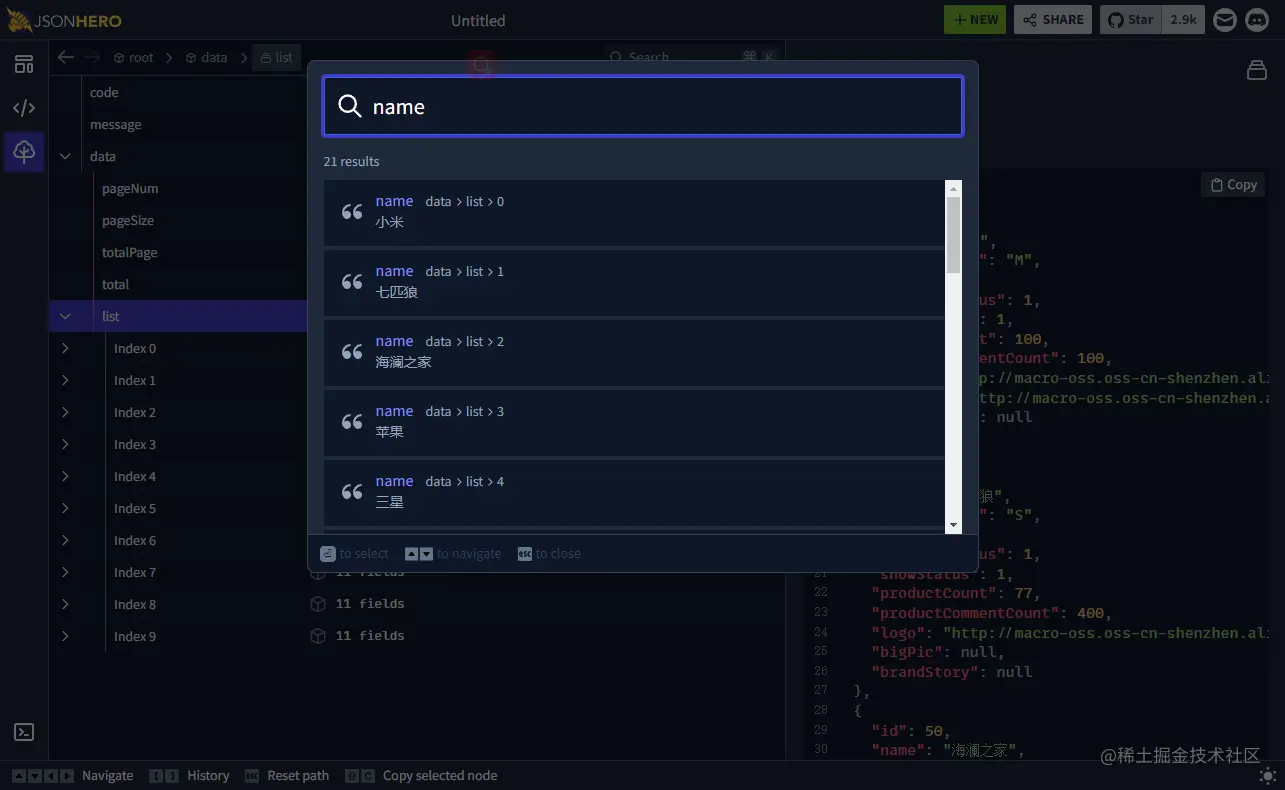
Task: Click the quote icon of the 小米 result
Action: click(x=352, y=212)
